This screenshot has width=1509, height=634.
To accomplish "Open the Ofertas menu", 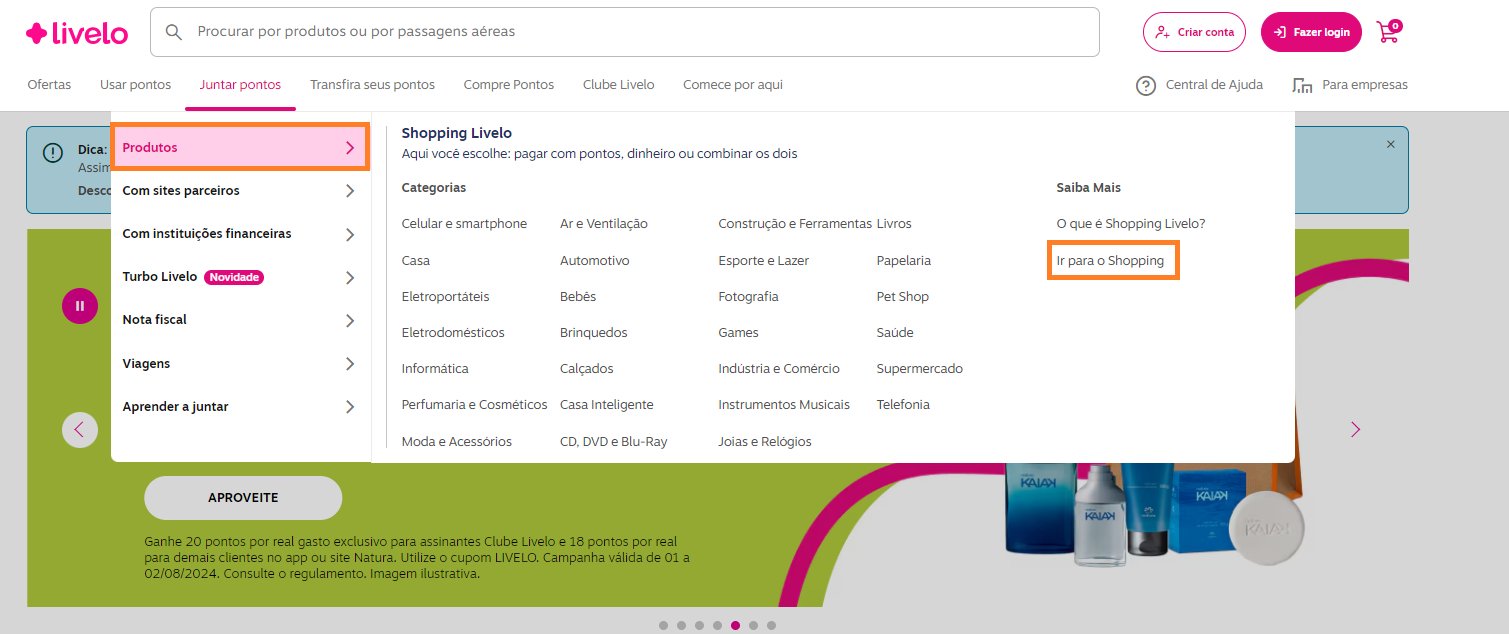I will tap(49, 85).
